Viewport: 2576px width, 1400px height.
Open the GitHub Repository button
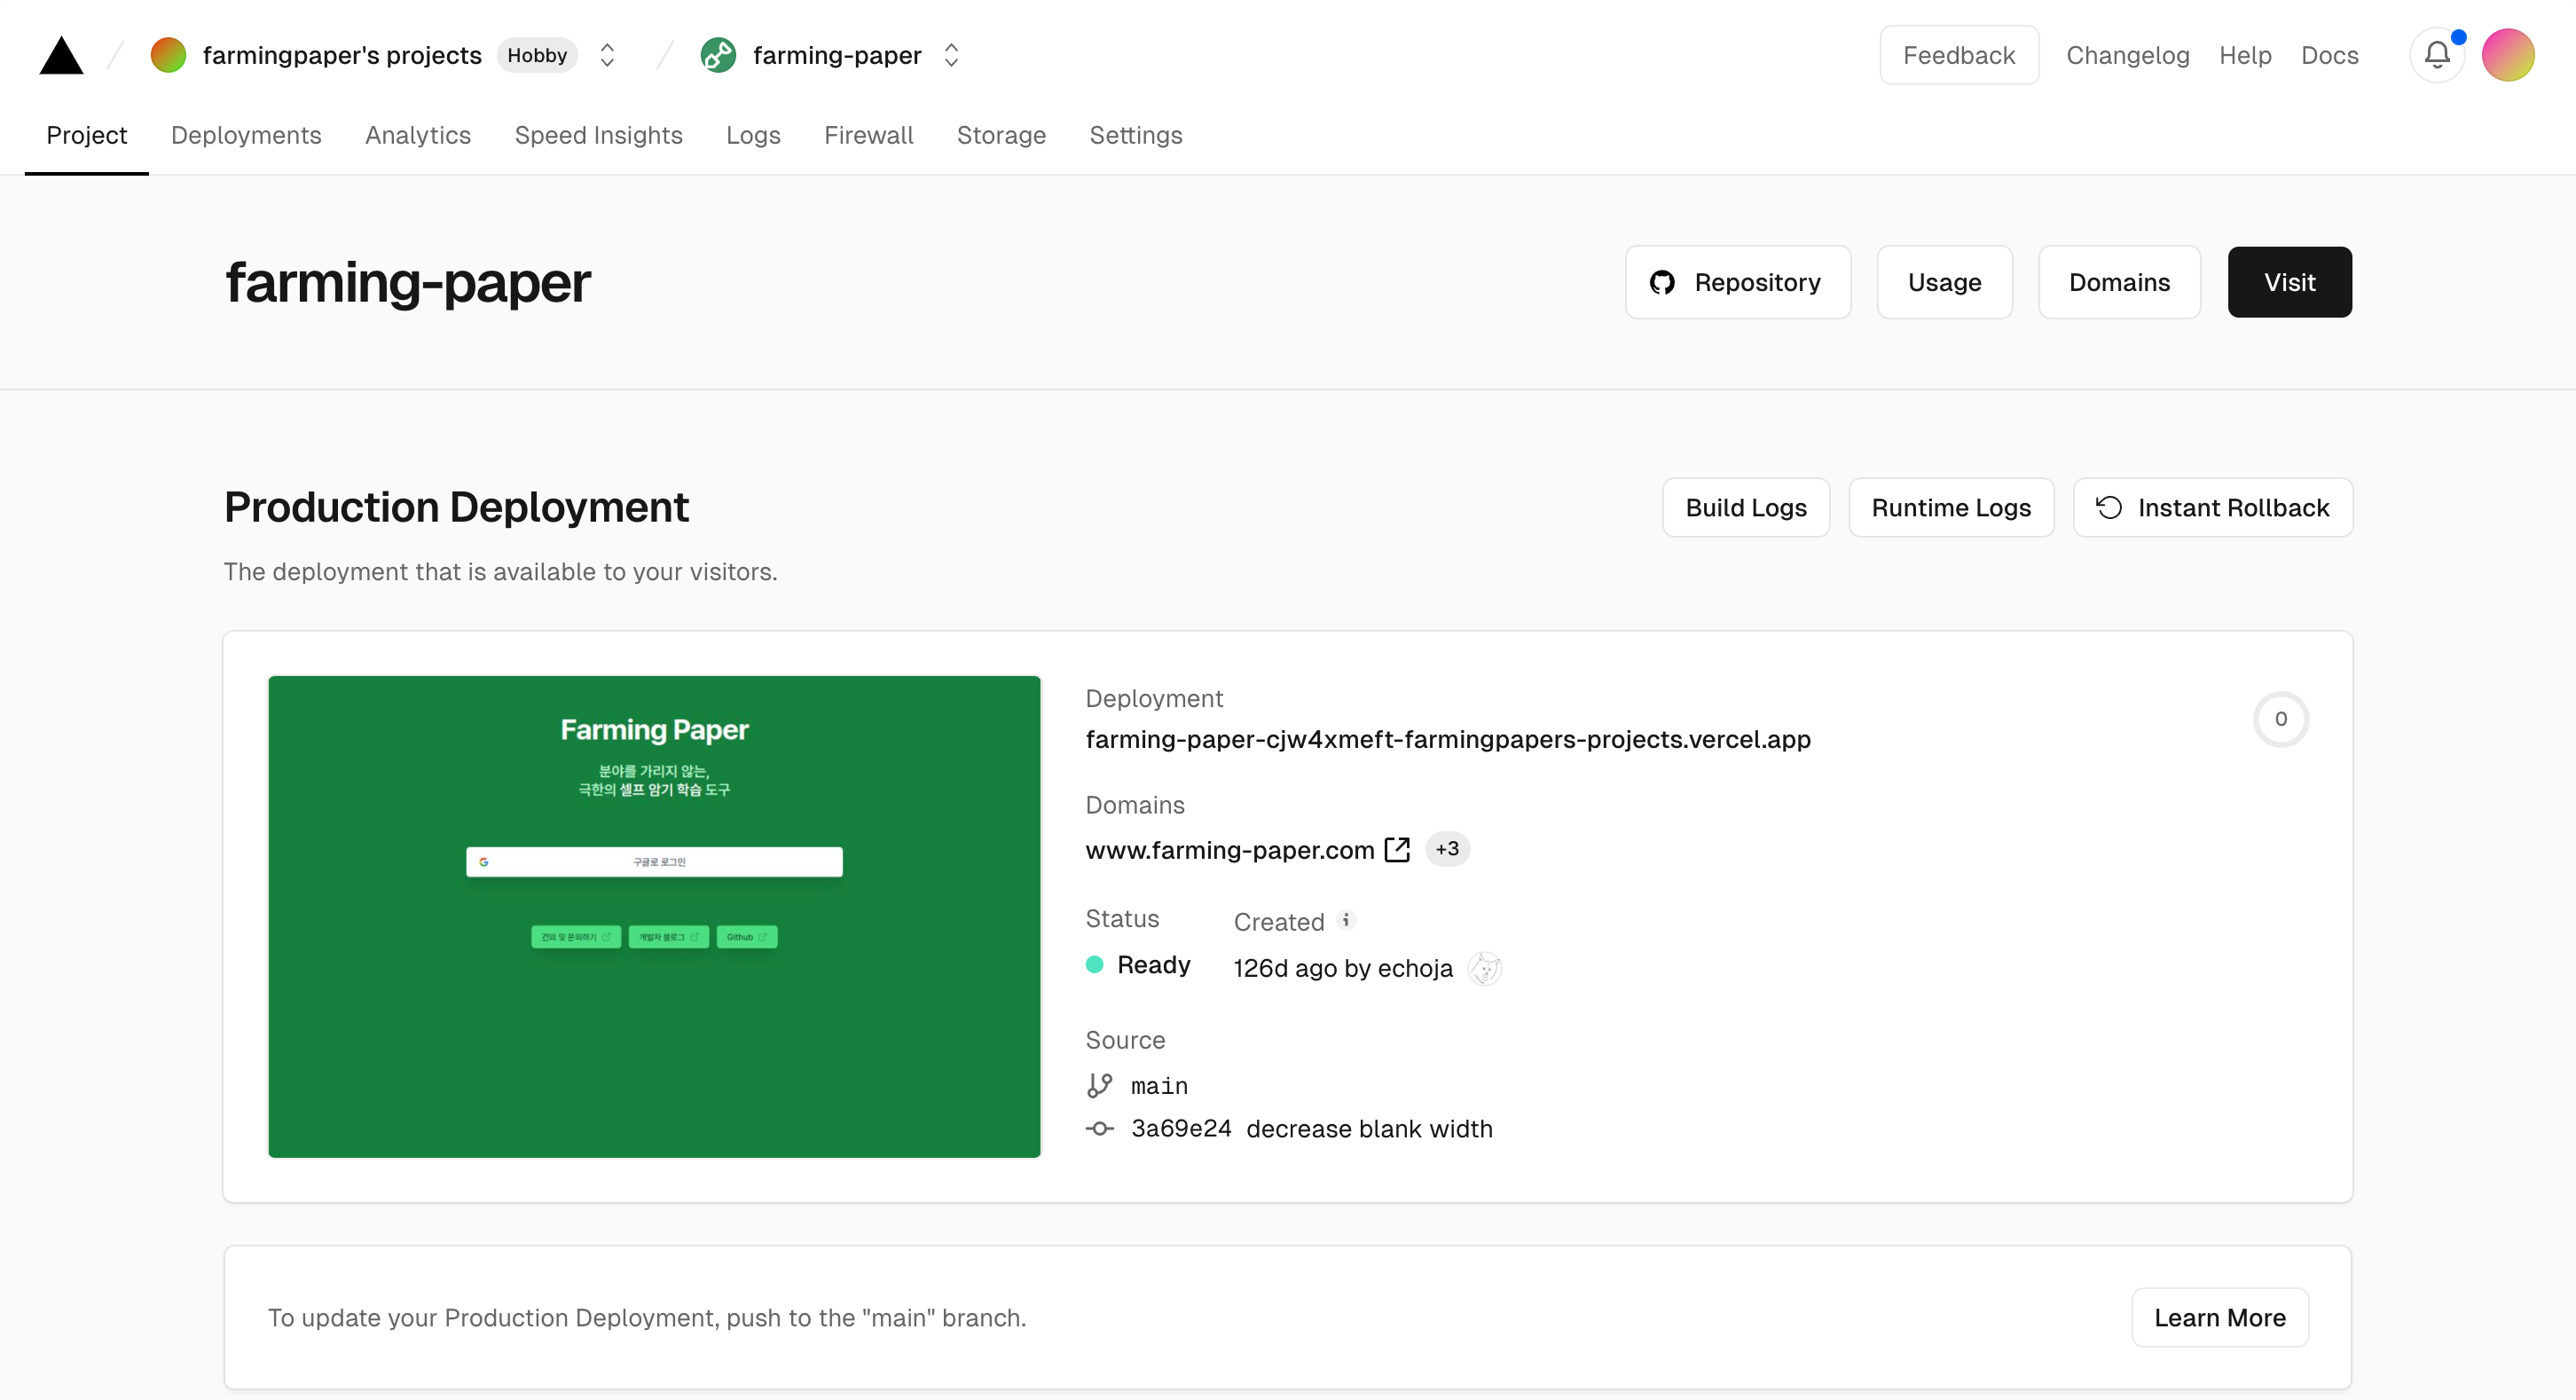tap(1738, 282)
